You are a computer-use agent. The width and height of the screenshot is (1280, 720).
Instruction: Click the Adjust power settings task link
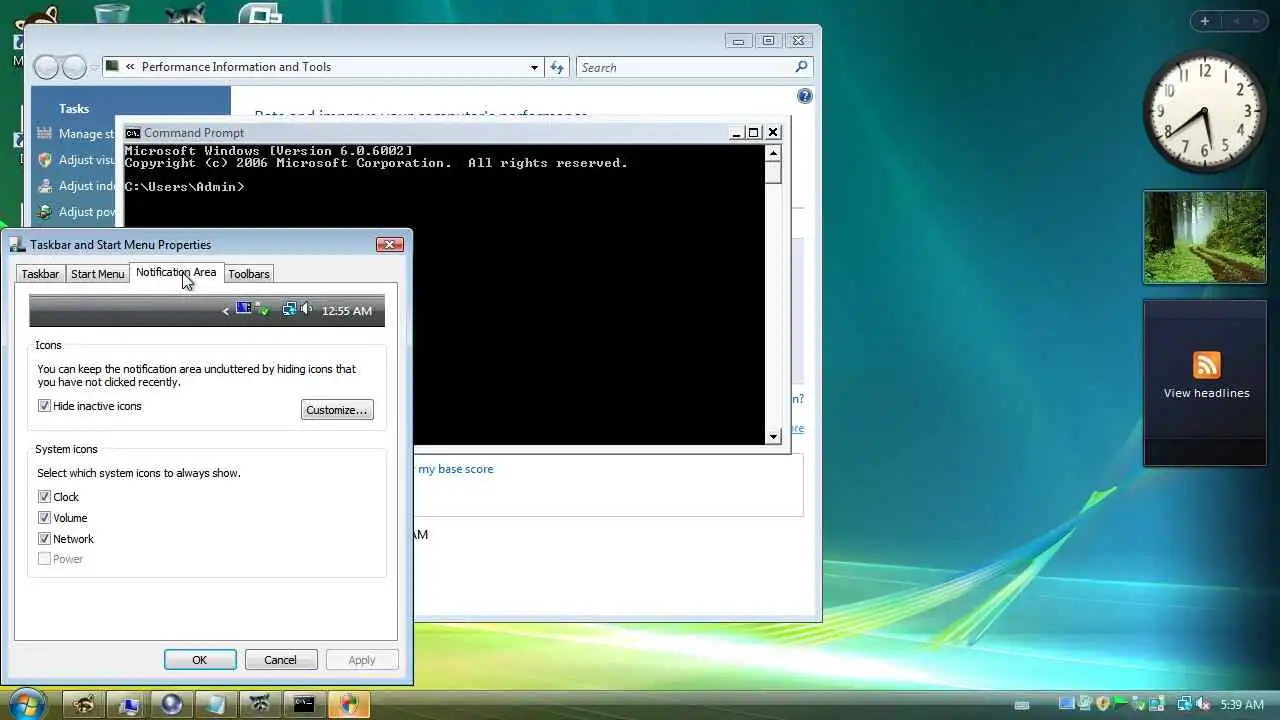87,211
